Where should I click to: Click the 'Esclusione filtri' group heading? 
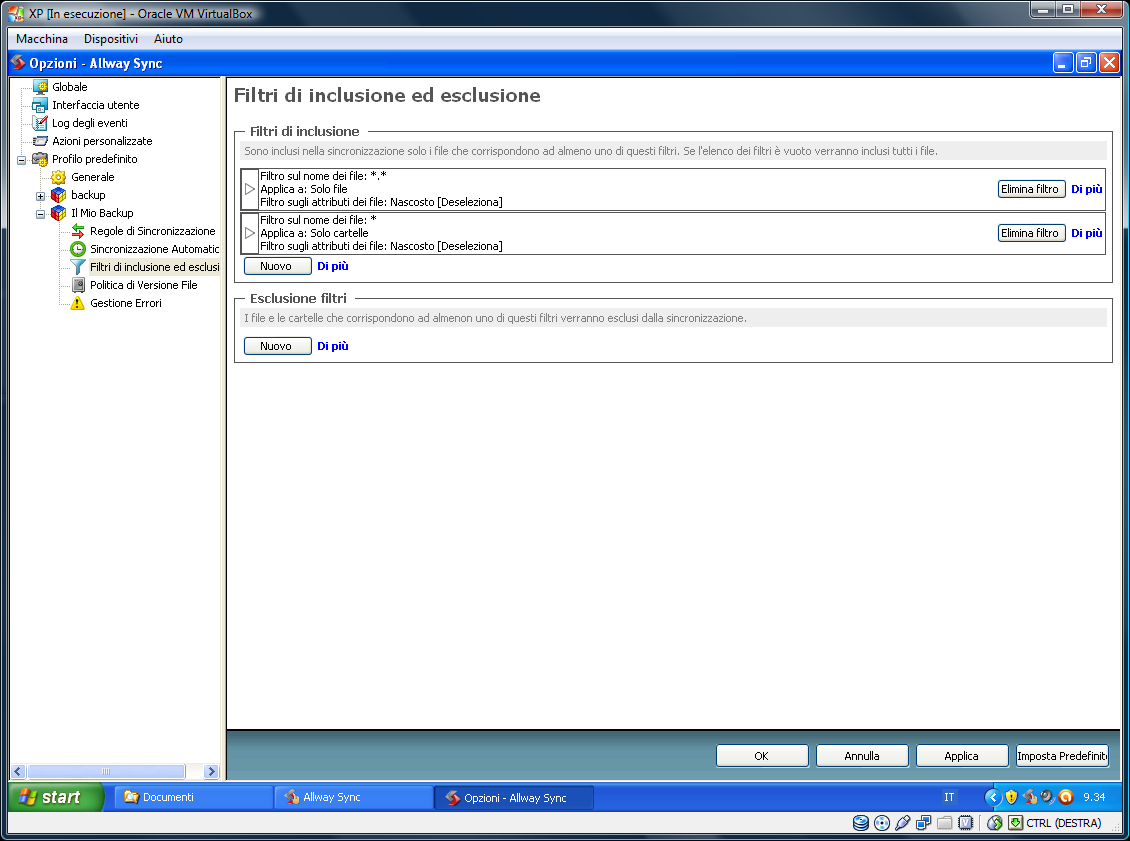(x=298, y=298)
